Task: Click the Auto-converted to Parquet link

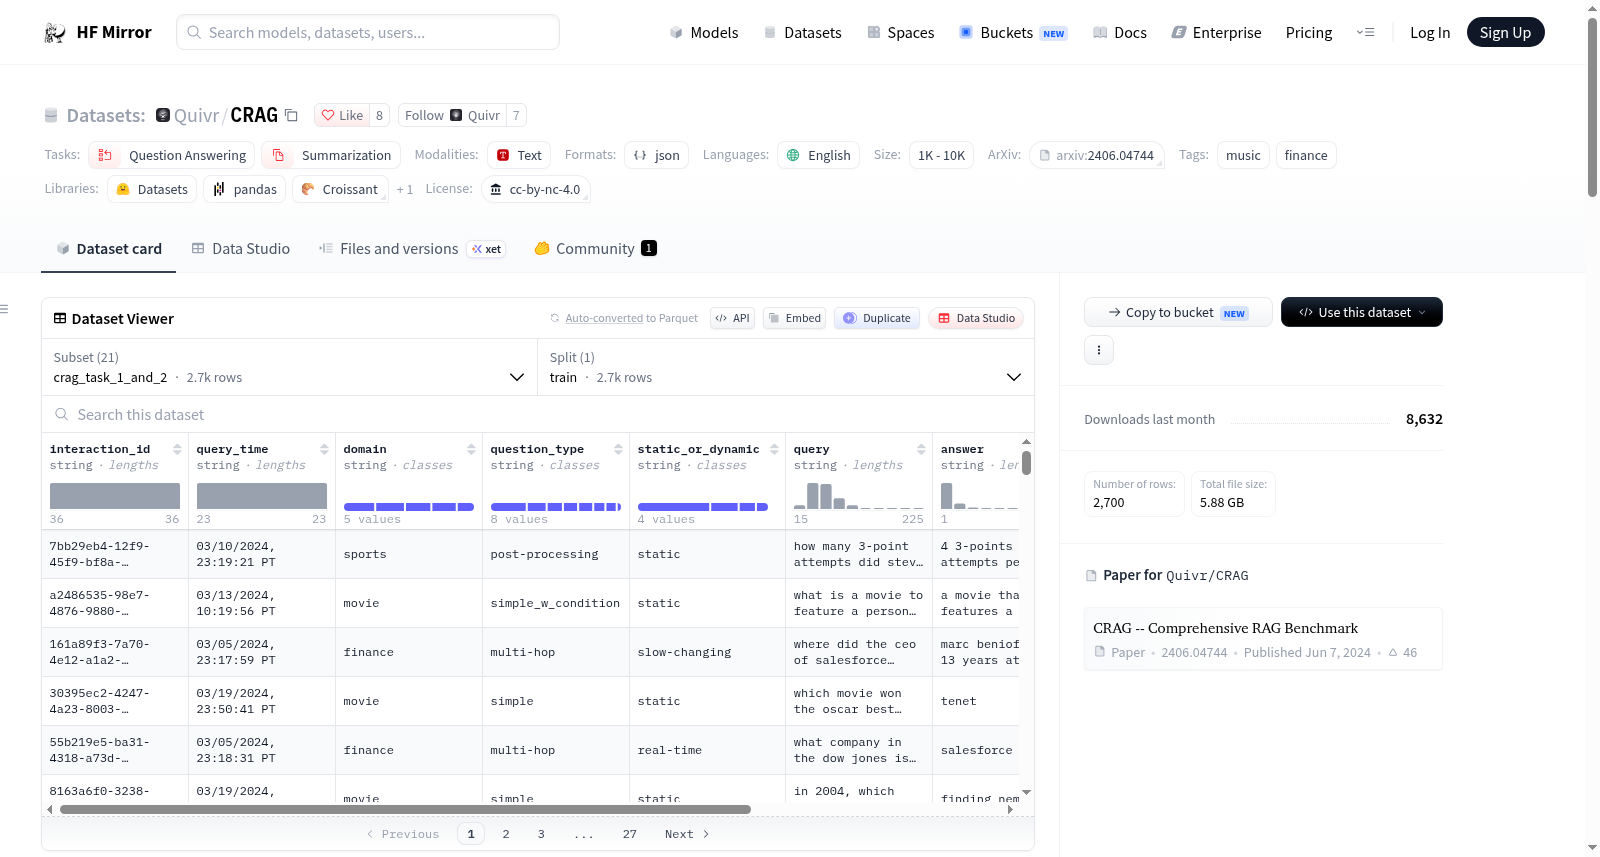Action: point(631,318)
